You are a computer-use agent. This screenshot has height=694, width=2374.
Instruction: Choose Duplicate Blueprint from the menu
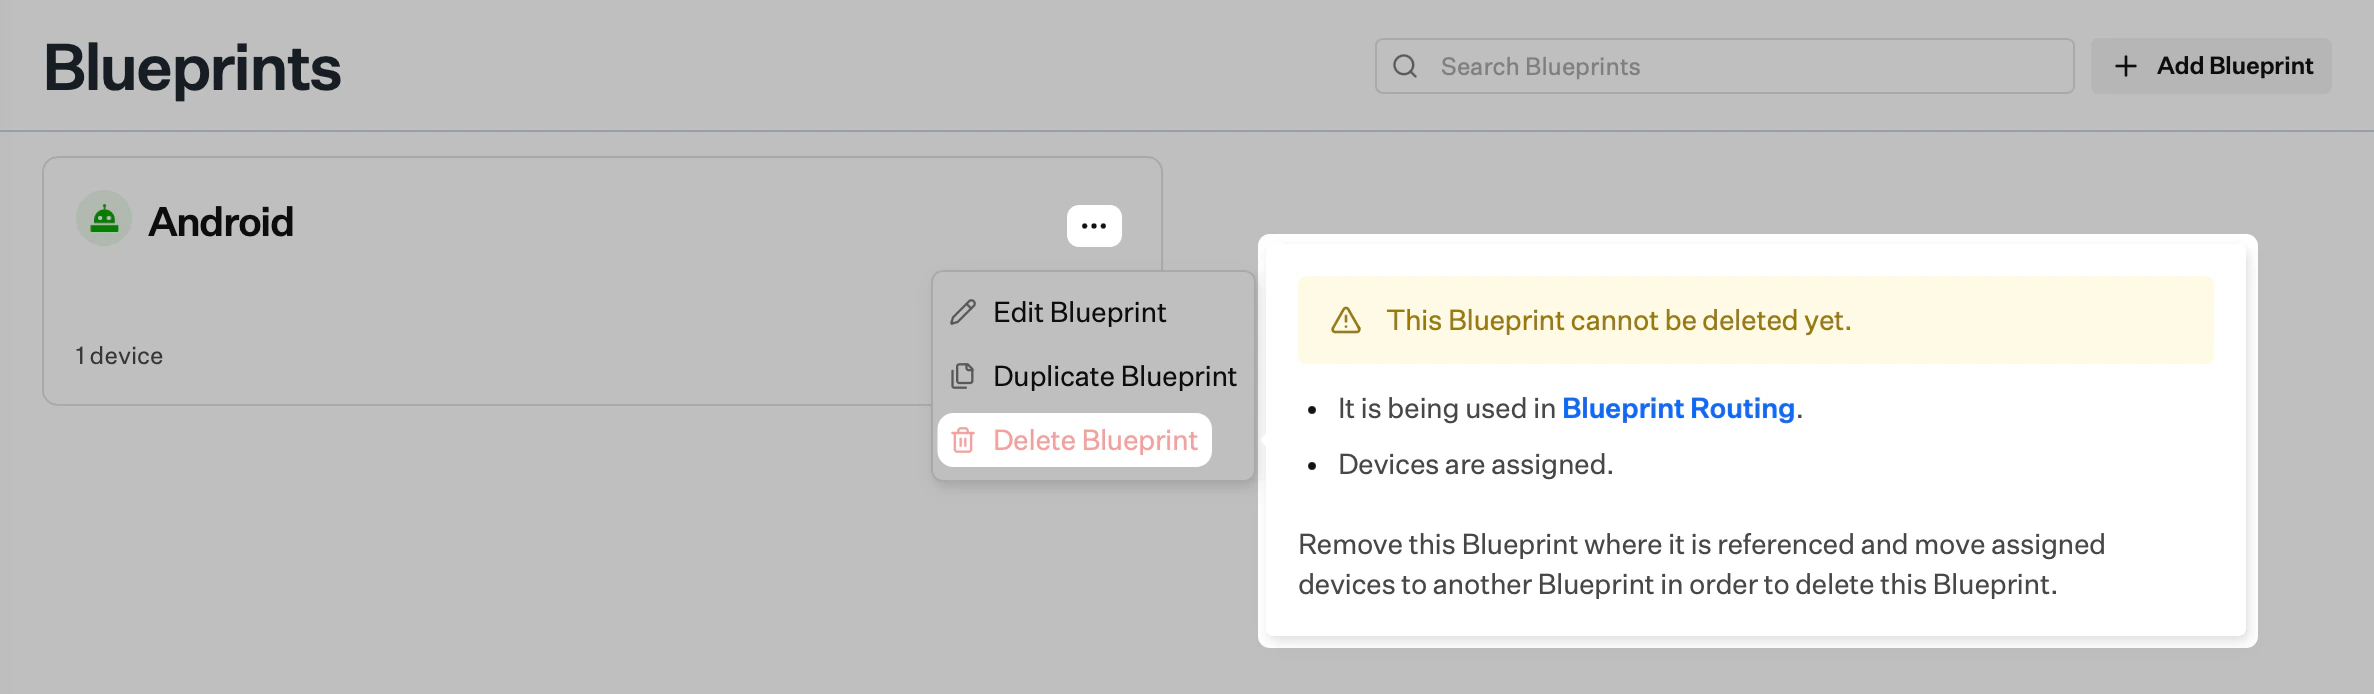(x=1093, y=376)
